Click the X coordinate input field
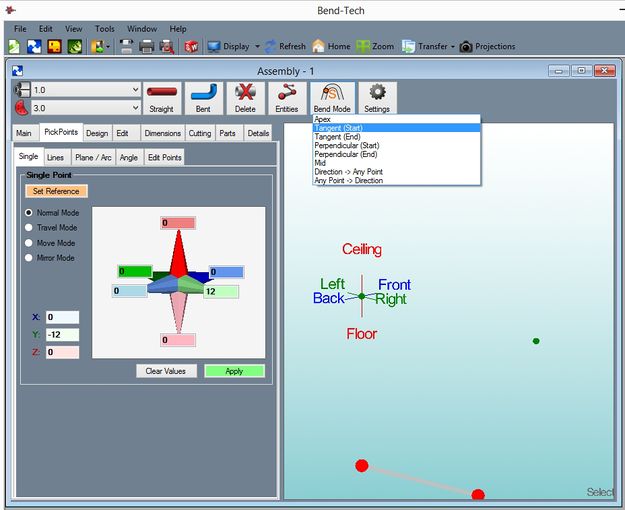Screen dimensions: 625x510 coord(61,317)
